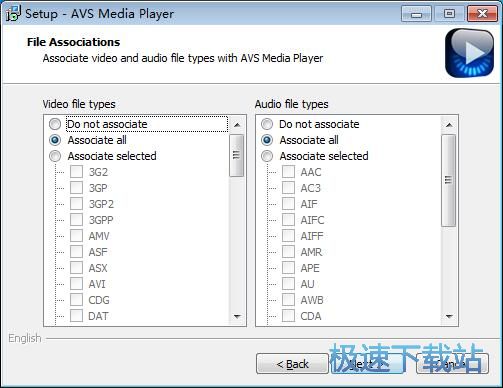The image size is (503, 388).
Task: Tick the AIF audio checkbox
Action: click(288, 204)
